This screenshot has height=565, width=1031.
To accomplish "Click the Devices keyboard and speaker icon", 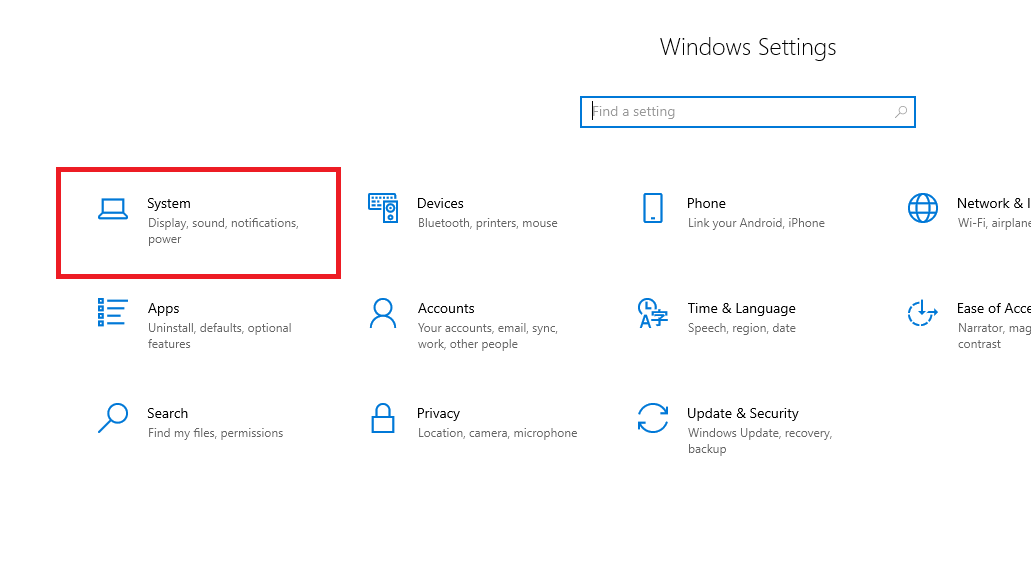I will (x=383, y=208).
